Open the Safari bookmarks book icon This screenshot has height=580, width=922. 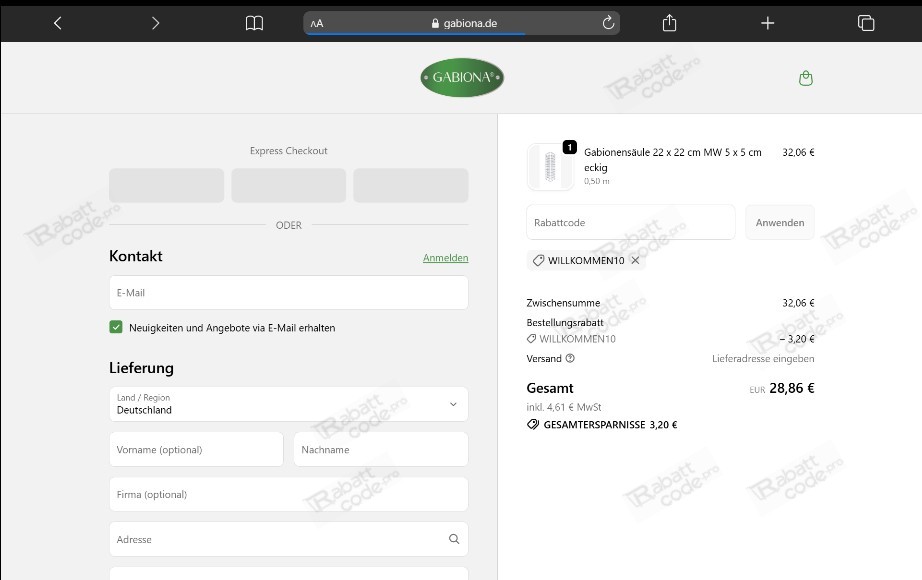(x=254, y=23)
